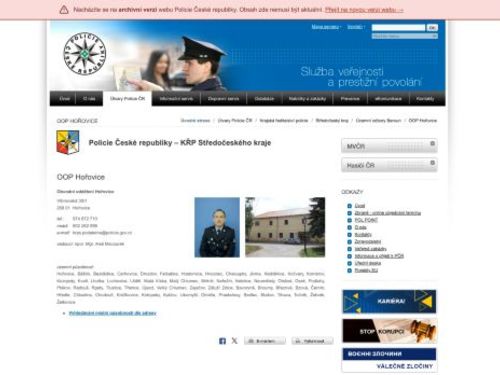Go to Úvodní strana breadcrumb
The image size is (500, 375).
click(195, 120)
